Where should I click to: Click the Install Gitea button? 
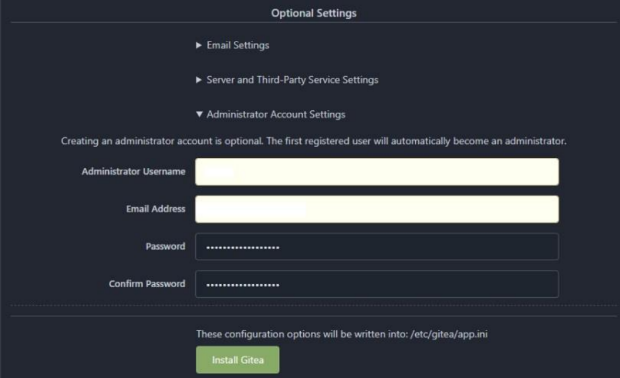[238, 360]
